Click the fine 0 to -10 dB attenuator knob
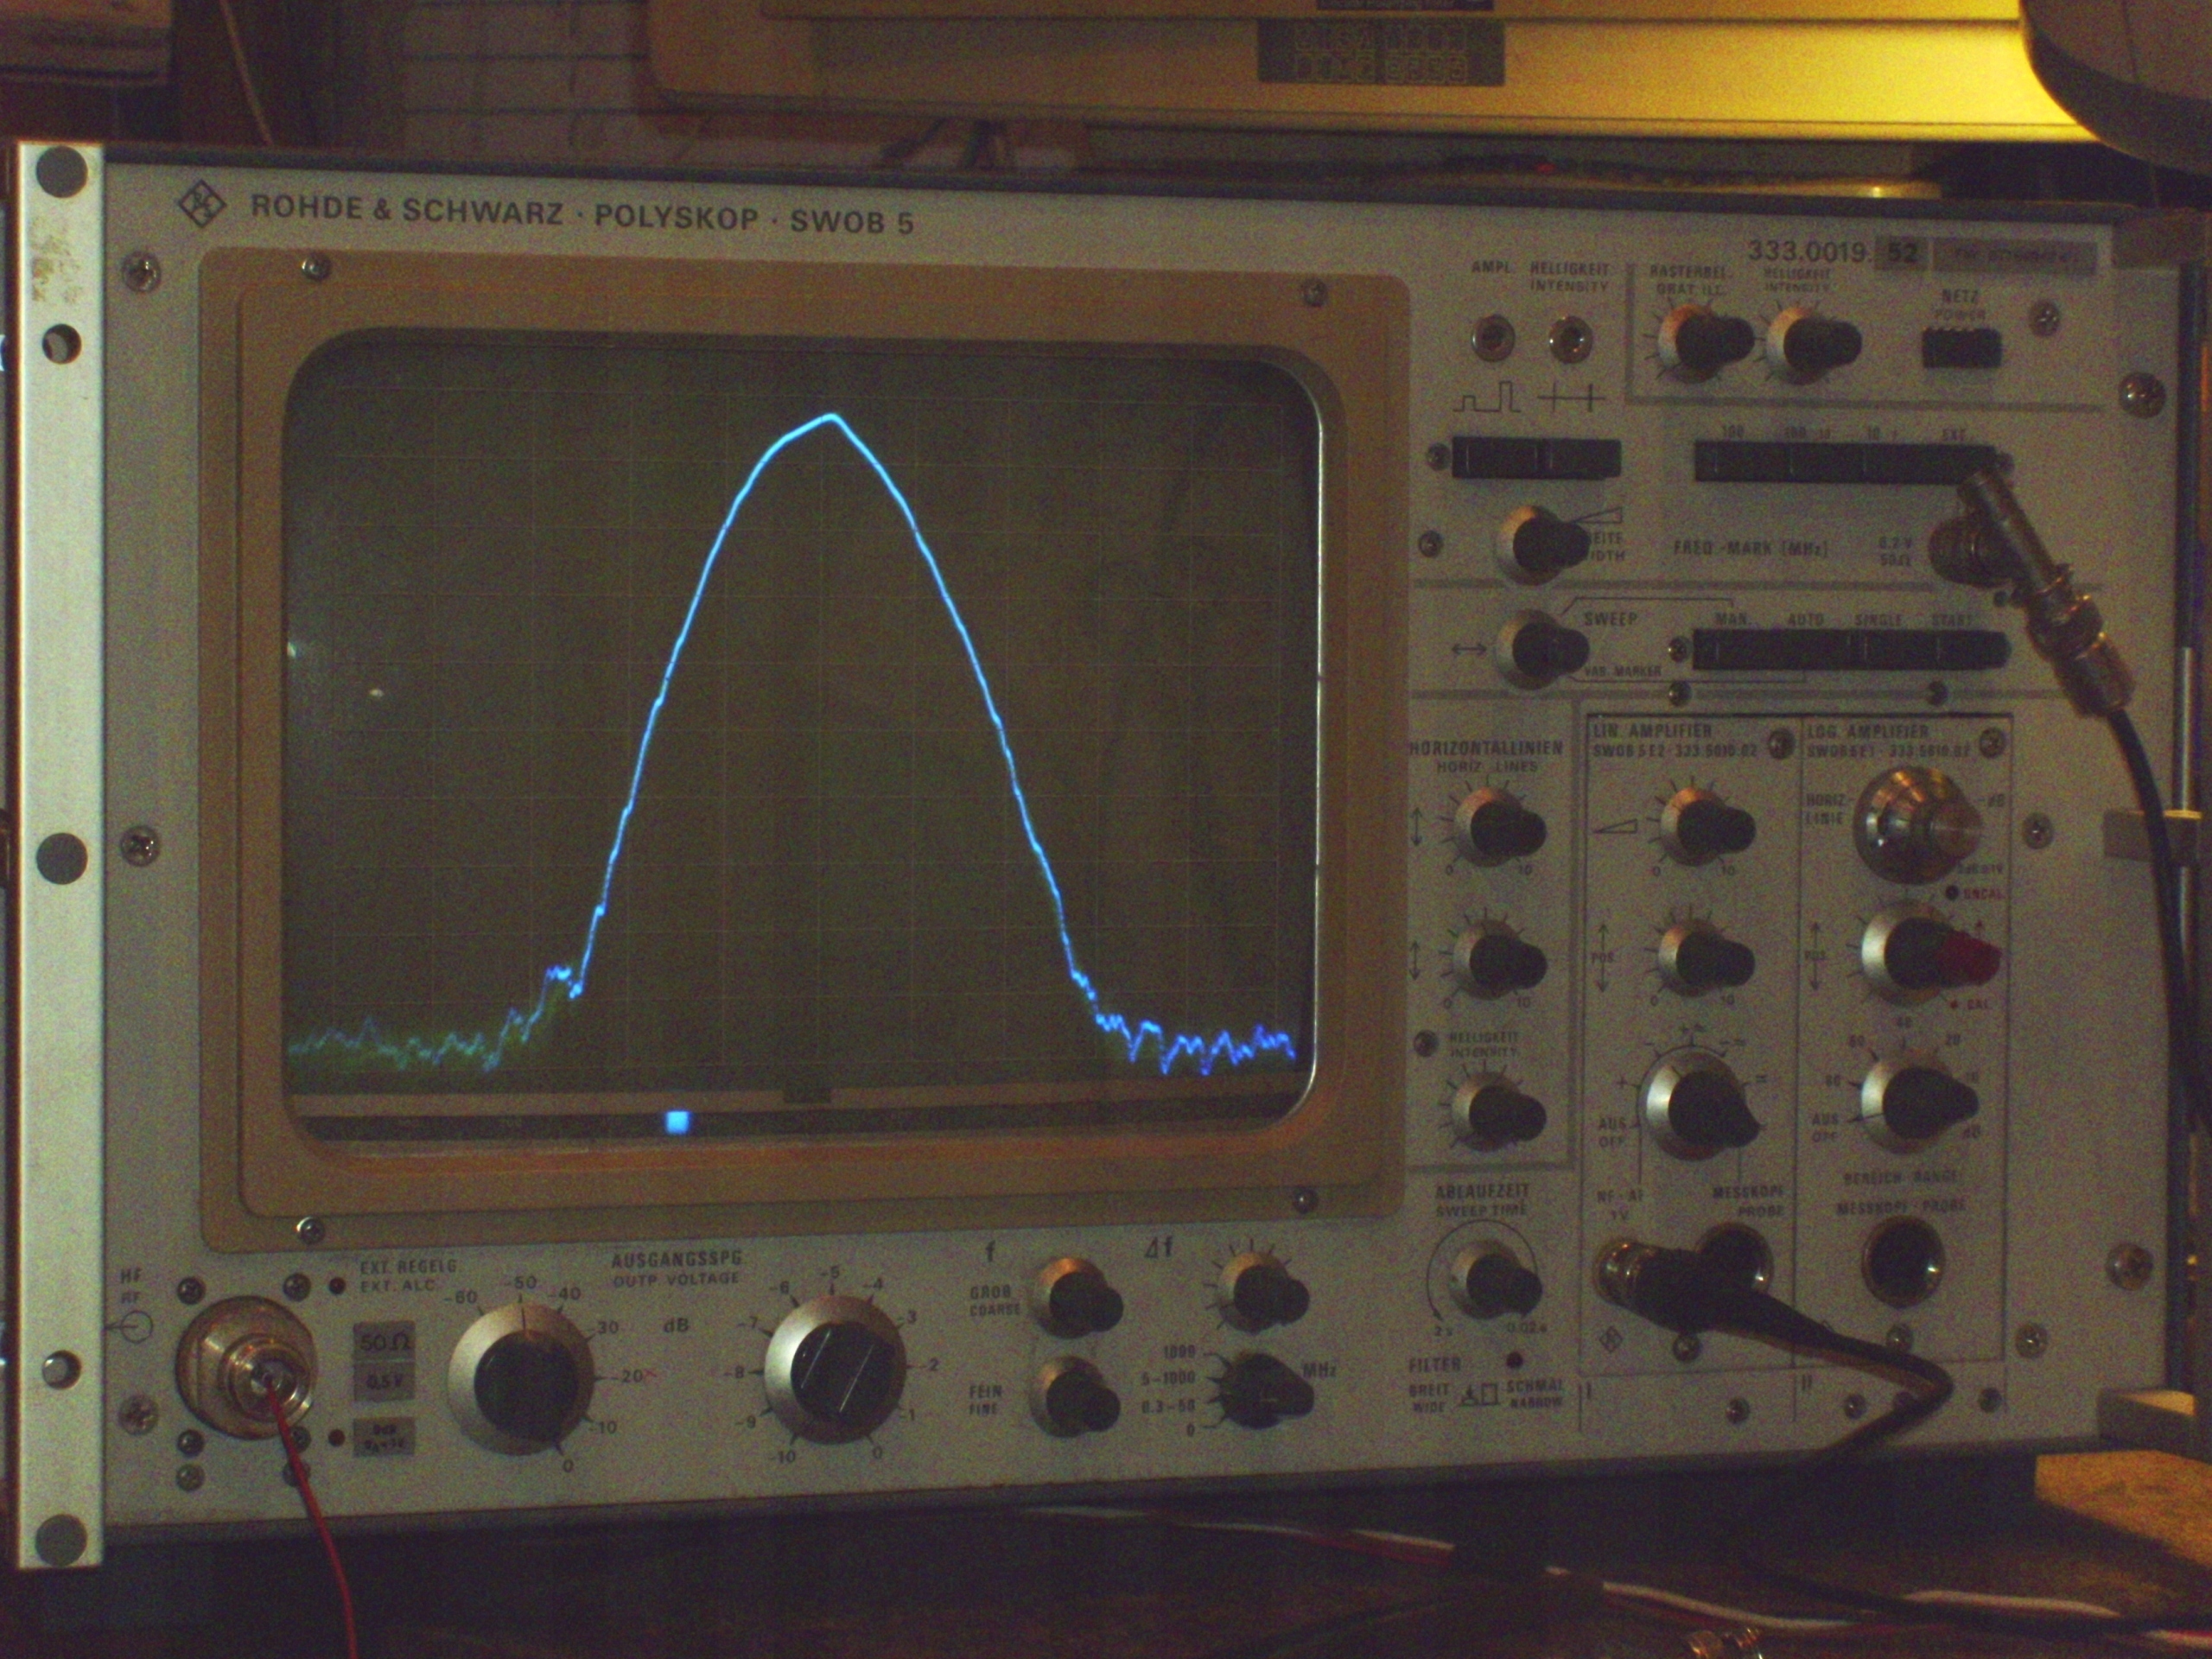This screenshot has height=1659, width=2212. point(836,1369)
